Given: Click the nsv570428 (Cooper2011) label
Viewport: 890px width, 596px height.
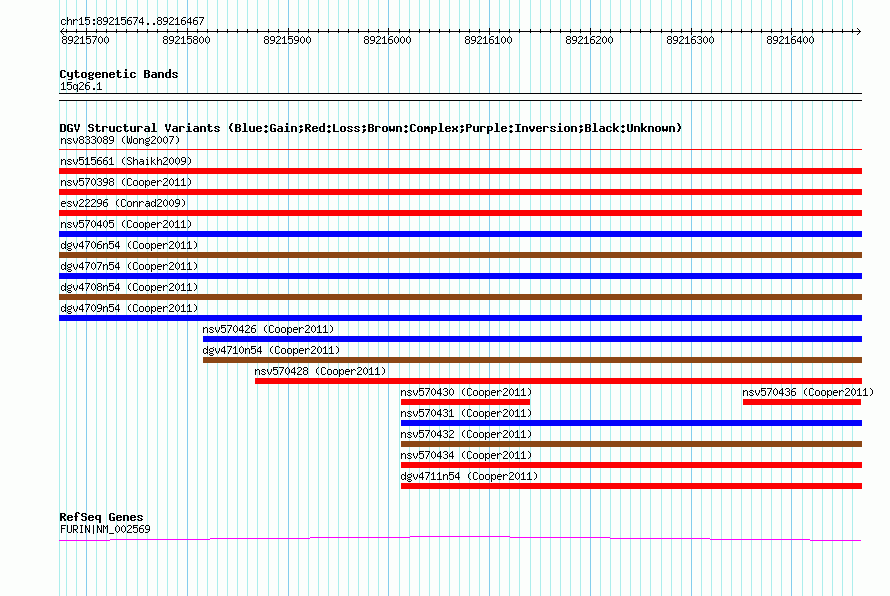Looking at the screenshot, I should [320, 371].
